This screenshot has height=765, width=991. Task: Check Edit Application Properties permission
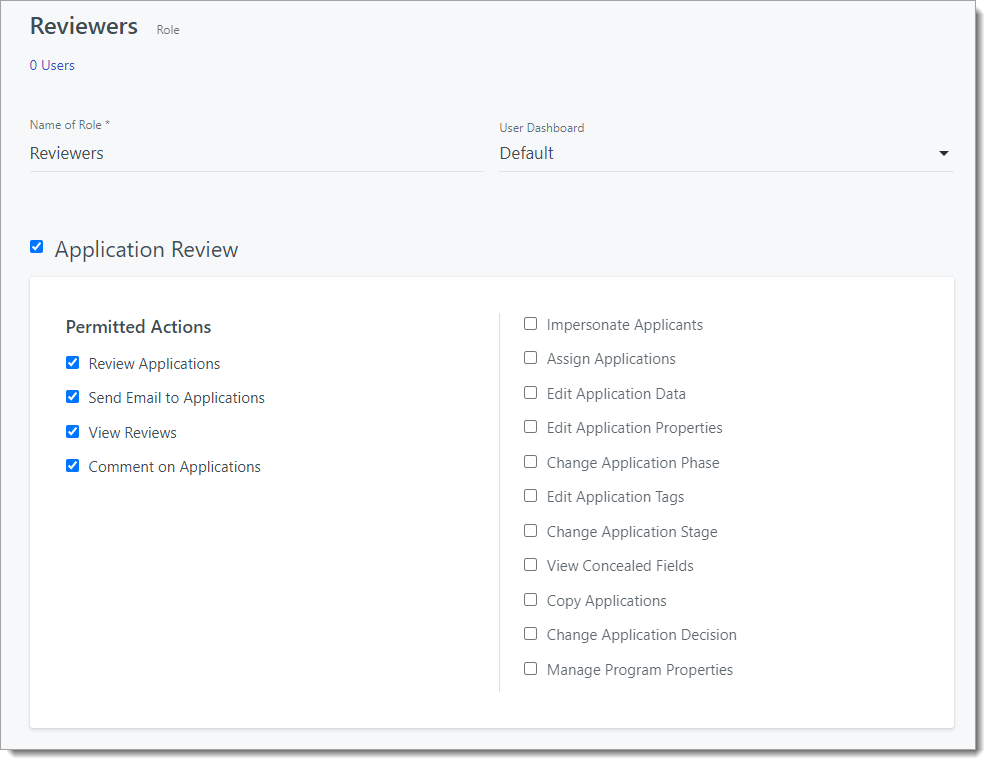point(530,426)
